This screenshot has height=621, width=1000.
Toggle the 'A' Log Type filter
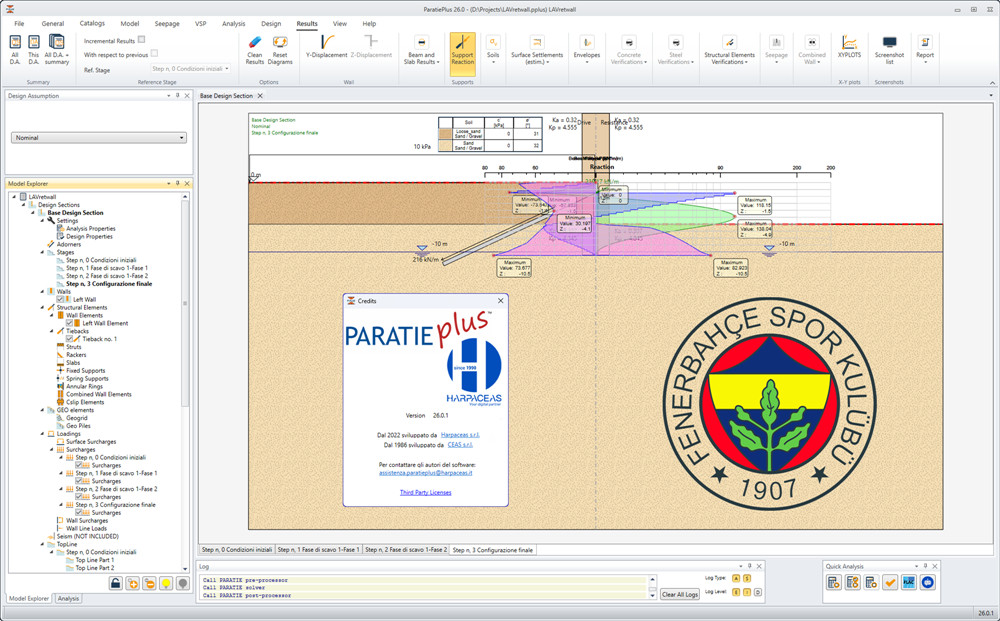[736, 578]
